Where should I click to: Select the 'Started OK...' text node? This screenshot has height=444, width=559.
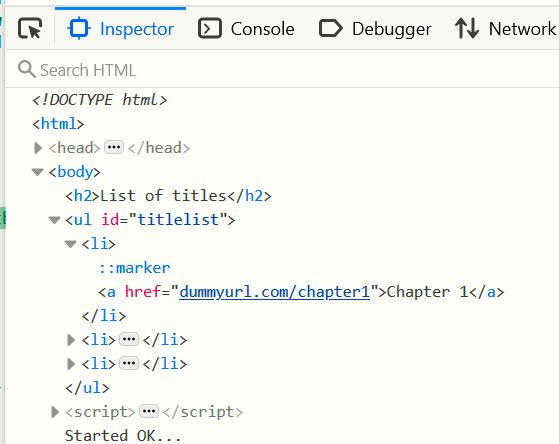click(123, 436)
